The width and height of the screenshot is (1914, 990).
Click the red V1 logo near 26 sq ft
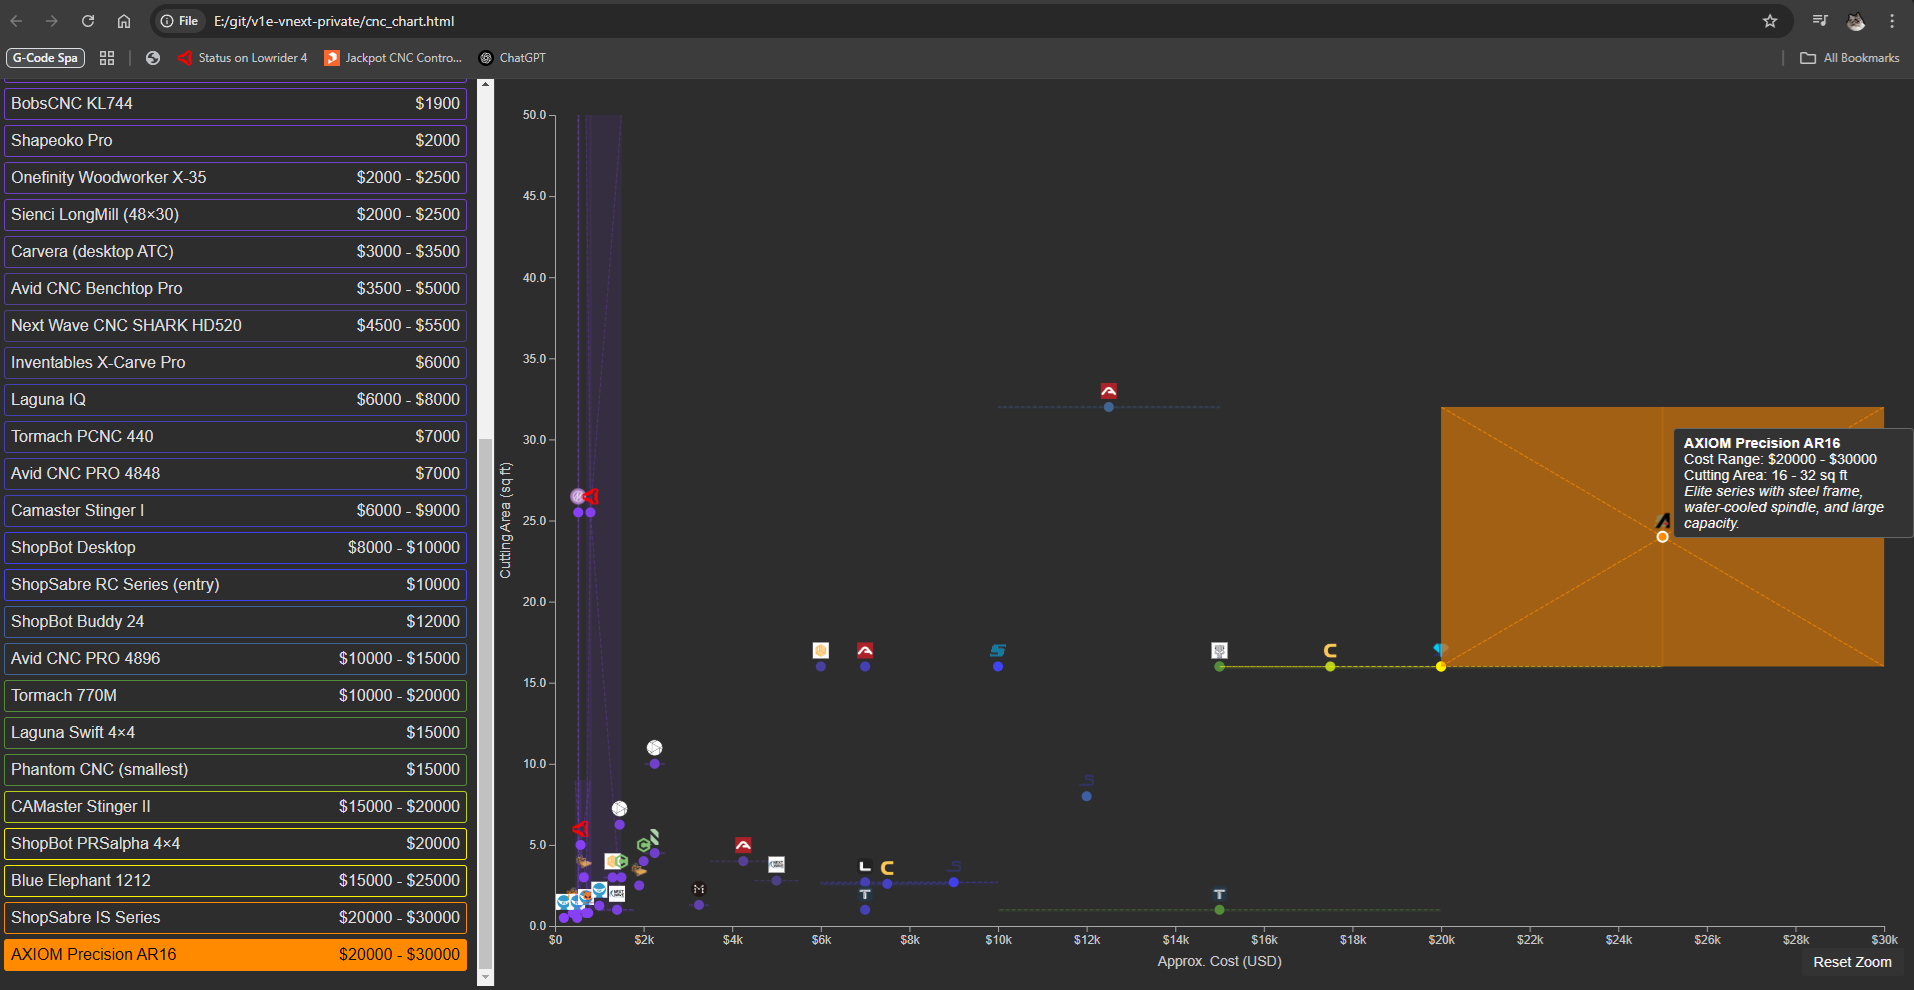[590, 497]
